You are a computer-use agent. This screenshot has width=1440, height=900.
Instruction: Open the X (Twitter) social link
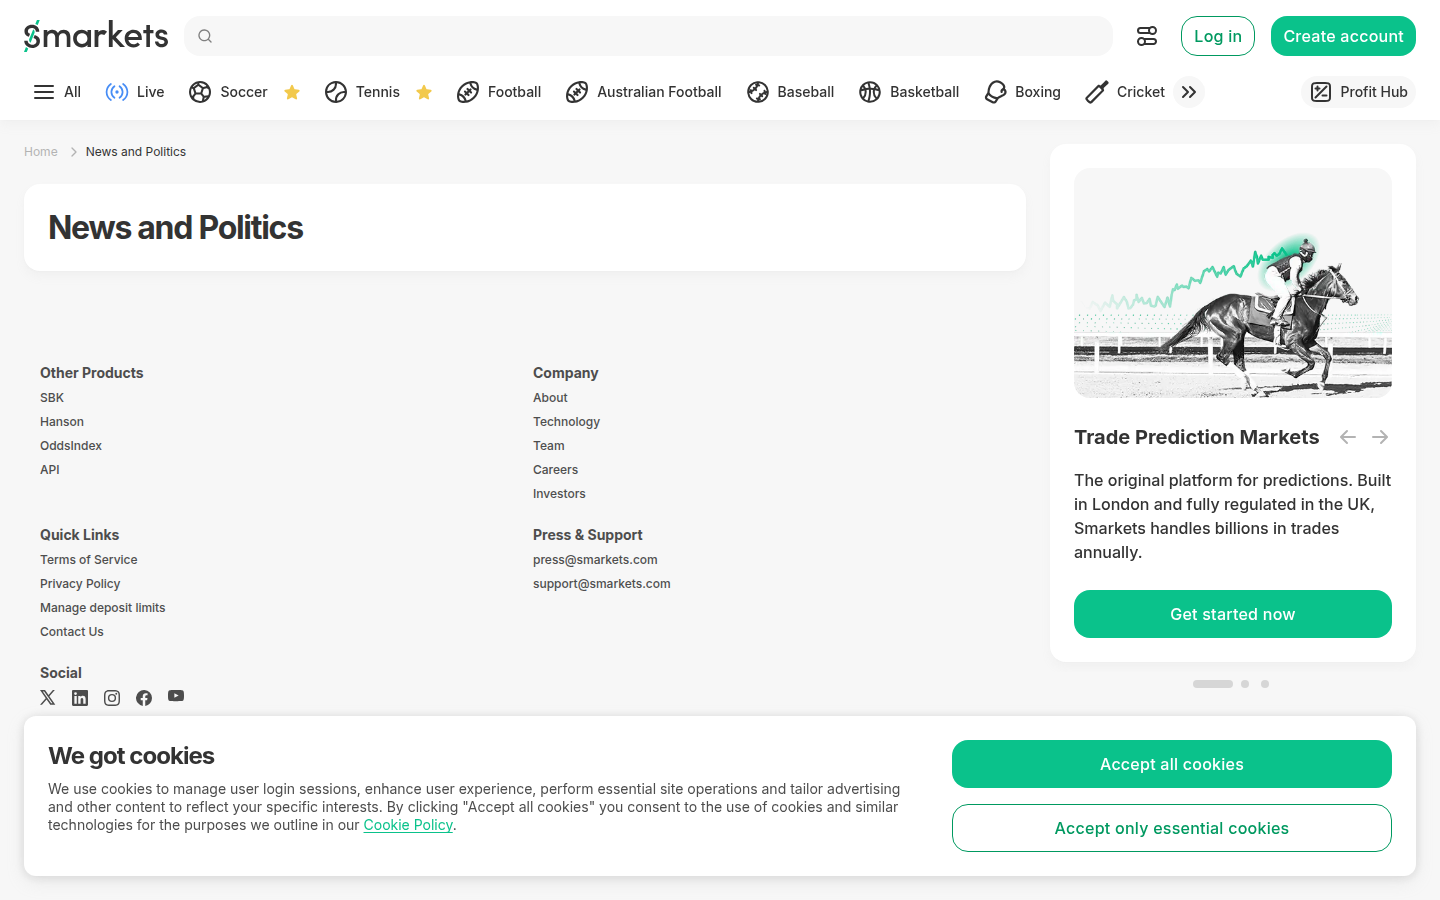(48, 698)
